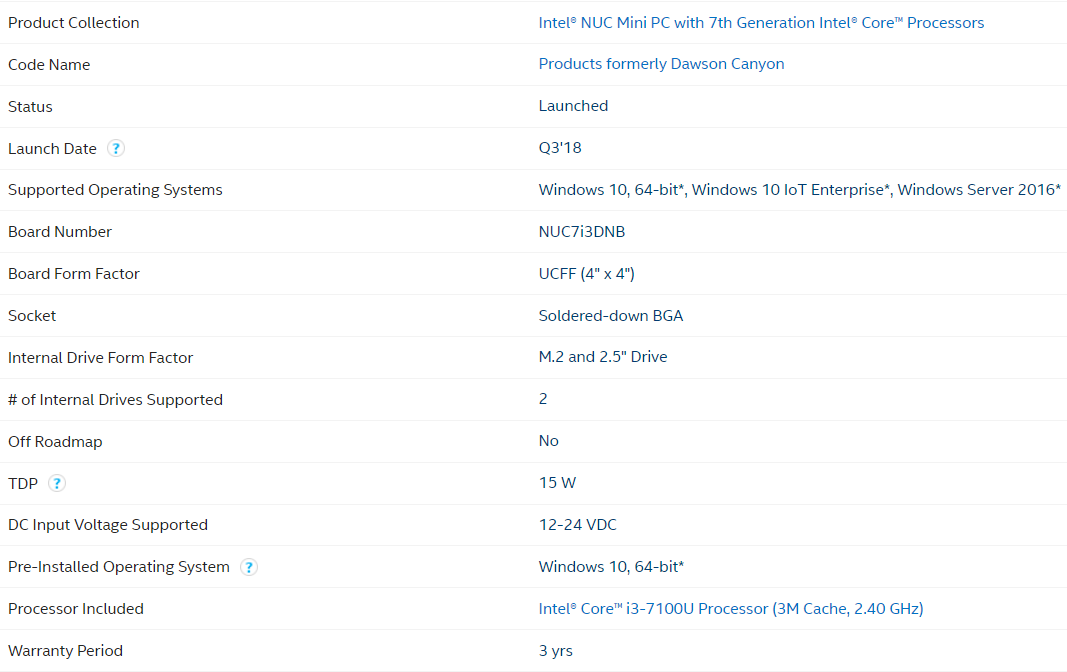Click the question mark icon beside TDP
1067x672 pixels.
(x=57, y=484)
